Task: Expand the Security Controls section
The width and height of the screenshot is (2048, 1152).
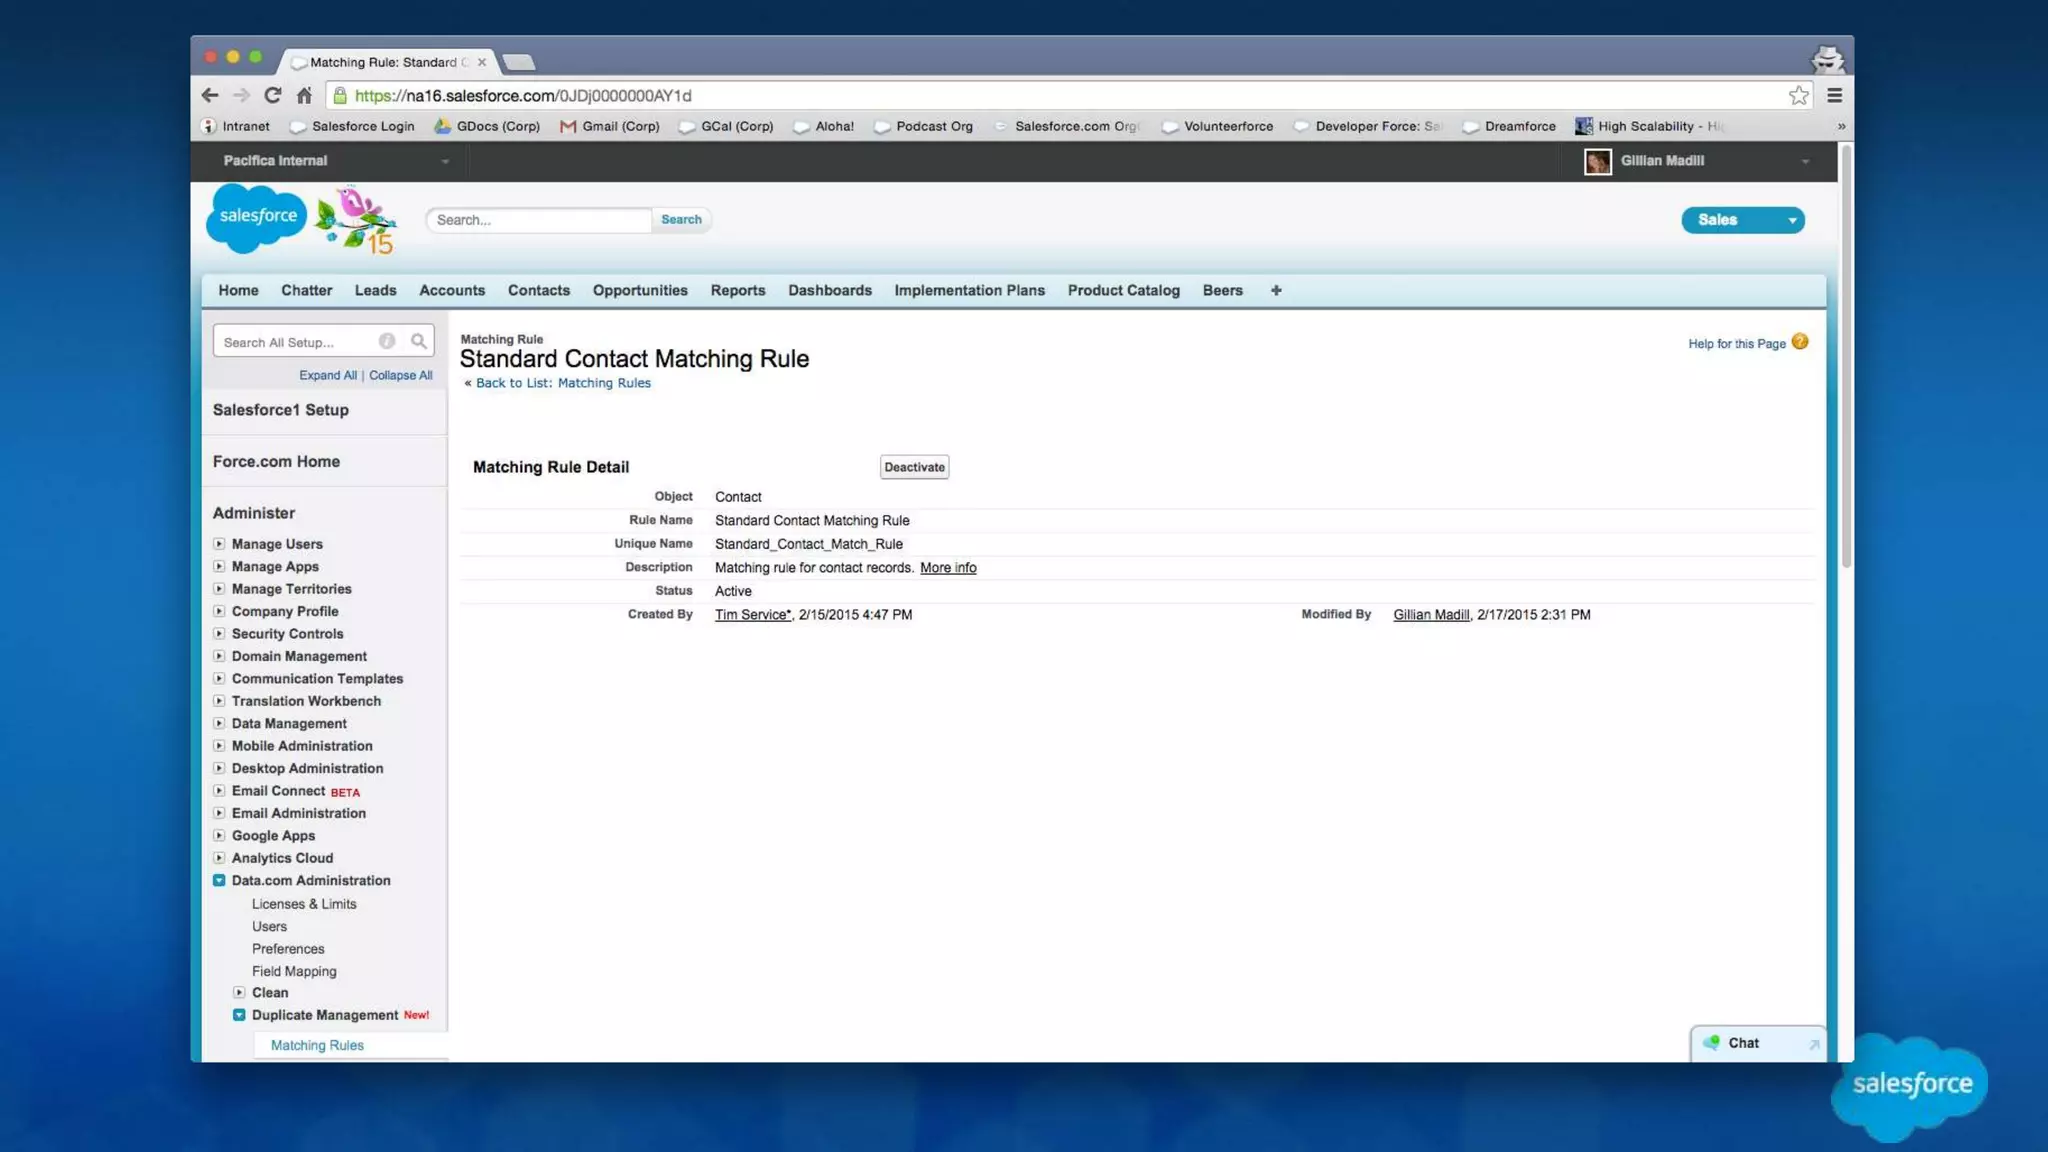Action: click(x=219, y=634)
